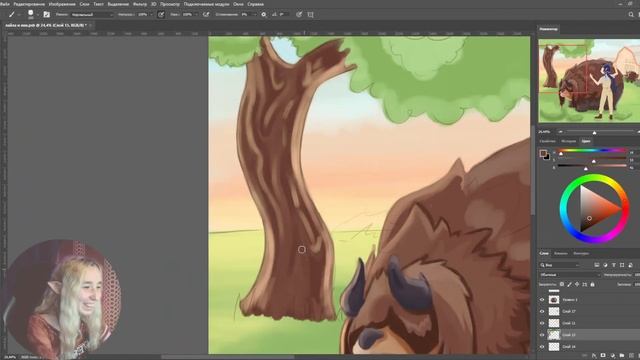Filter layers by pixel layers icon
The height and width of the screenshot is (360, 640).
tap(596, 265)
